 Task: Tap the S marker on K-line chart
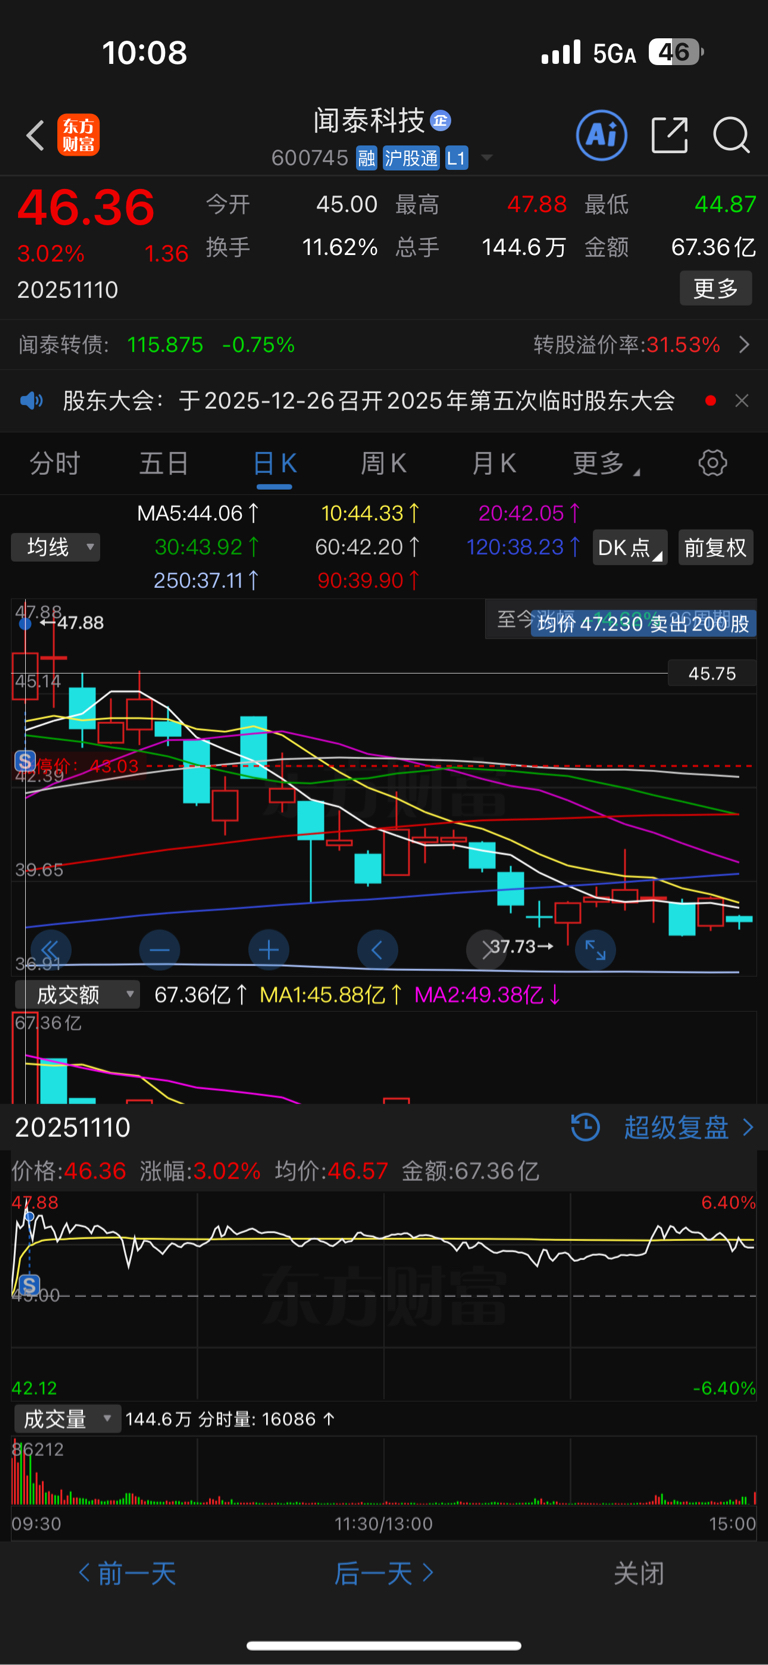pyautogui.click(x=25, y=762)
